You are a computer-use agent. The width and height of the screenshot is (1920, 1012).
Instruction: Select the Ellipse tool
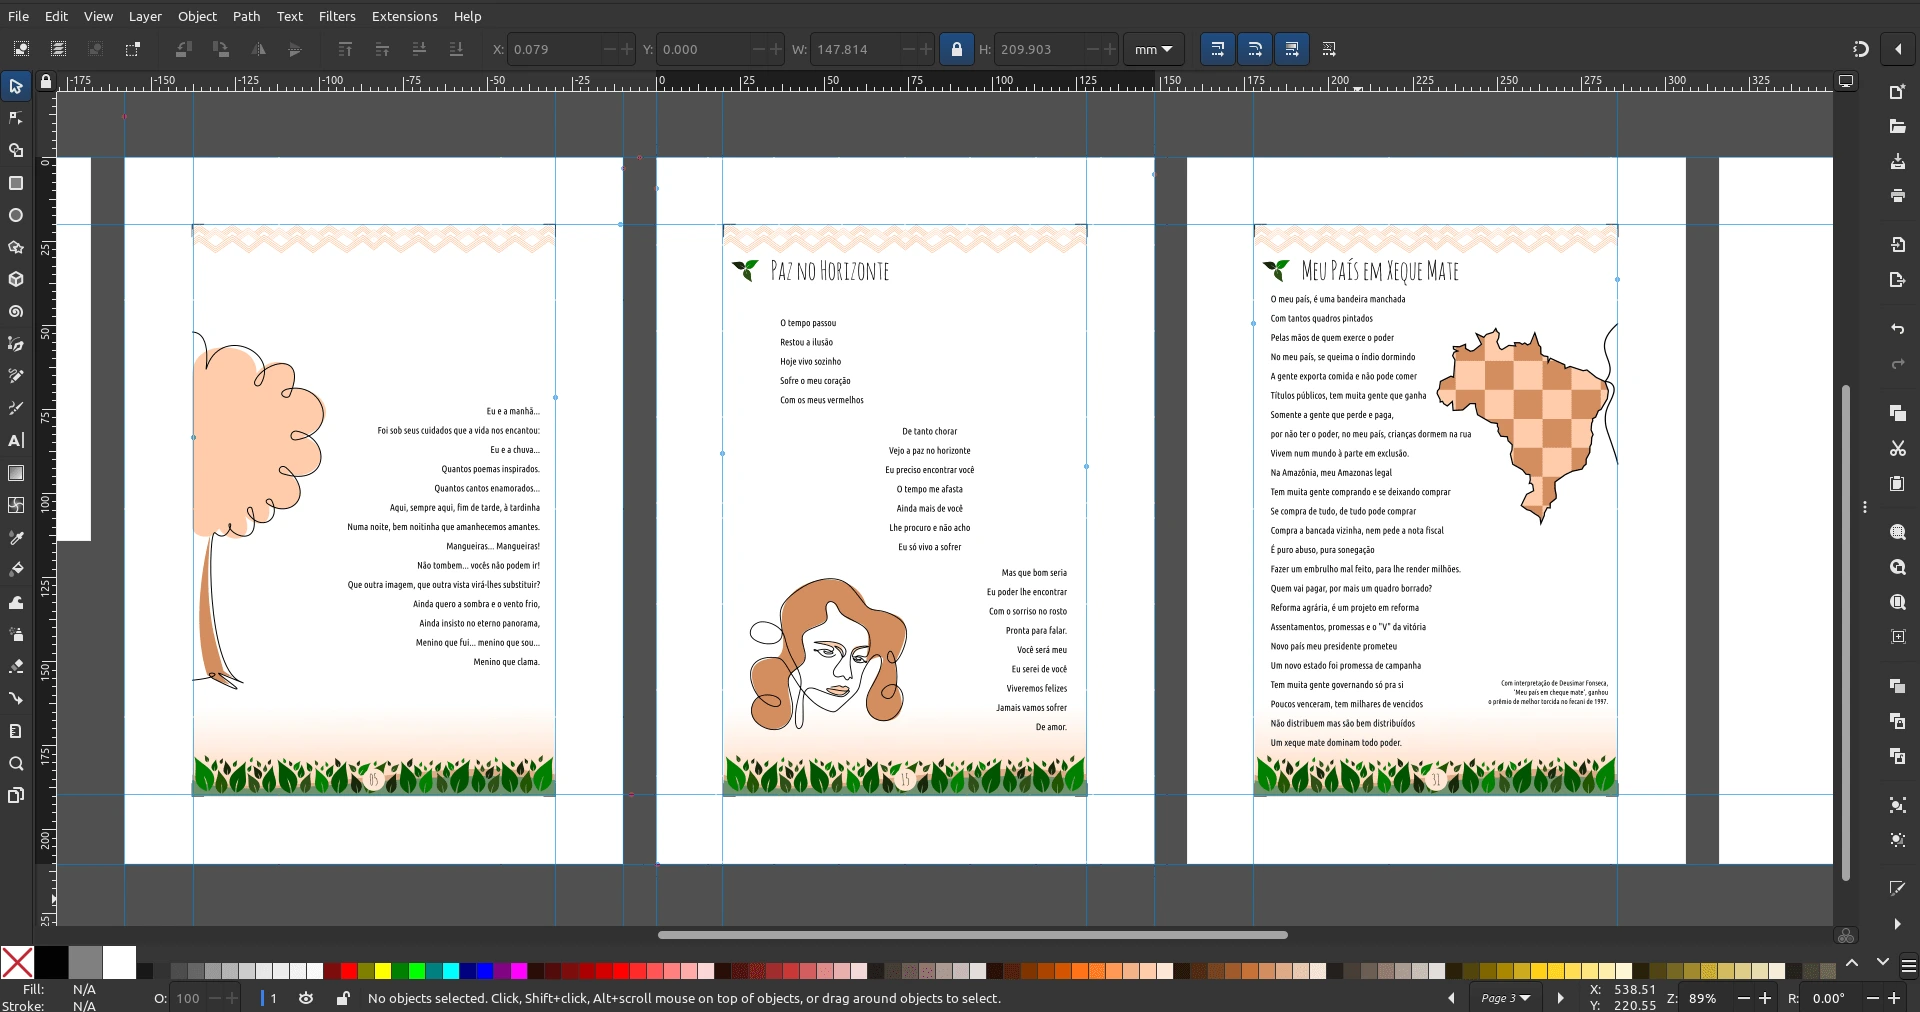[16, 215]
